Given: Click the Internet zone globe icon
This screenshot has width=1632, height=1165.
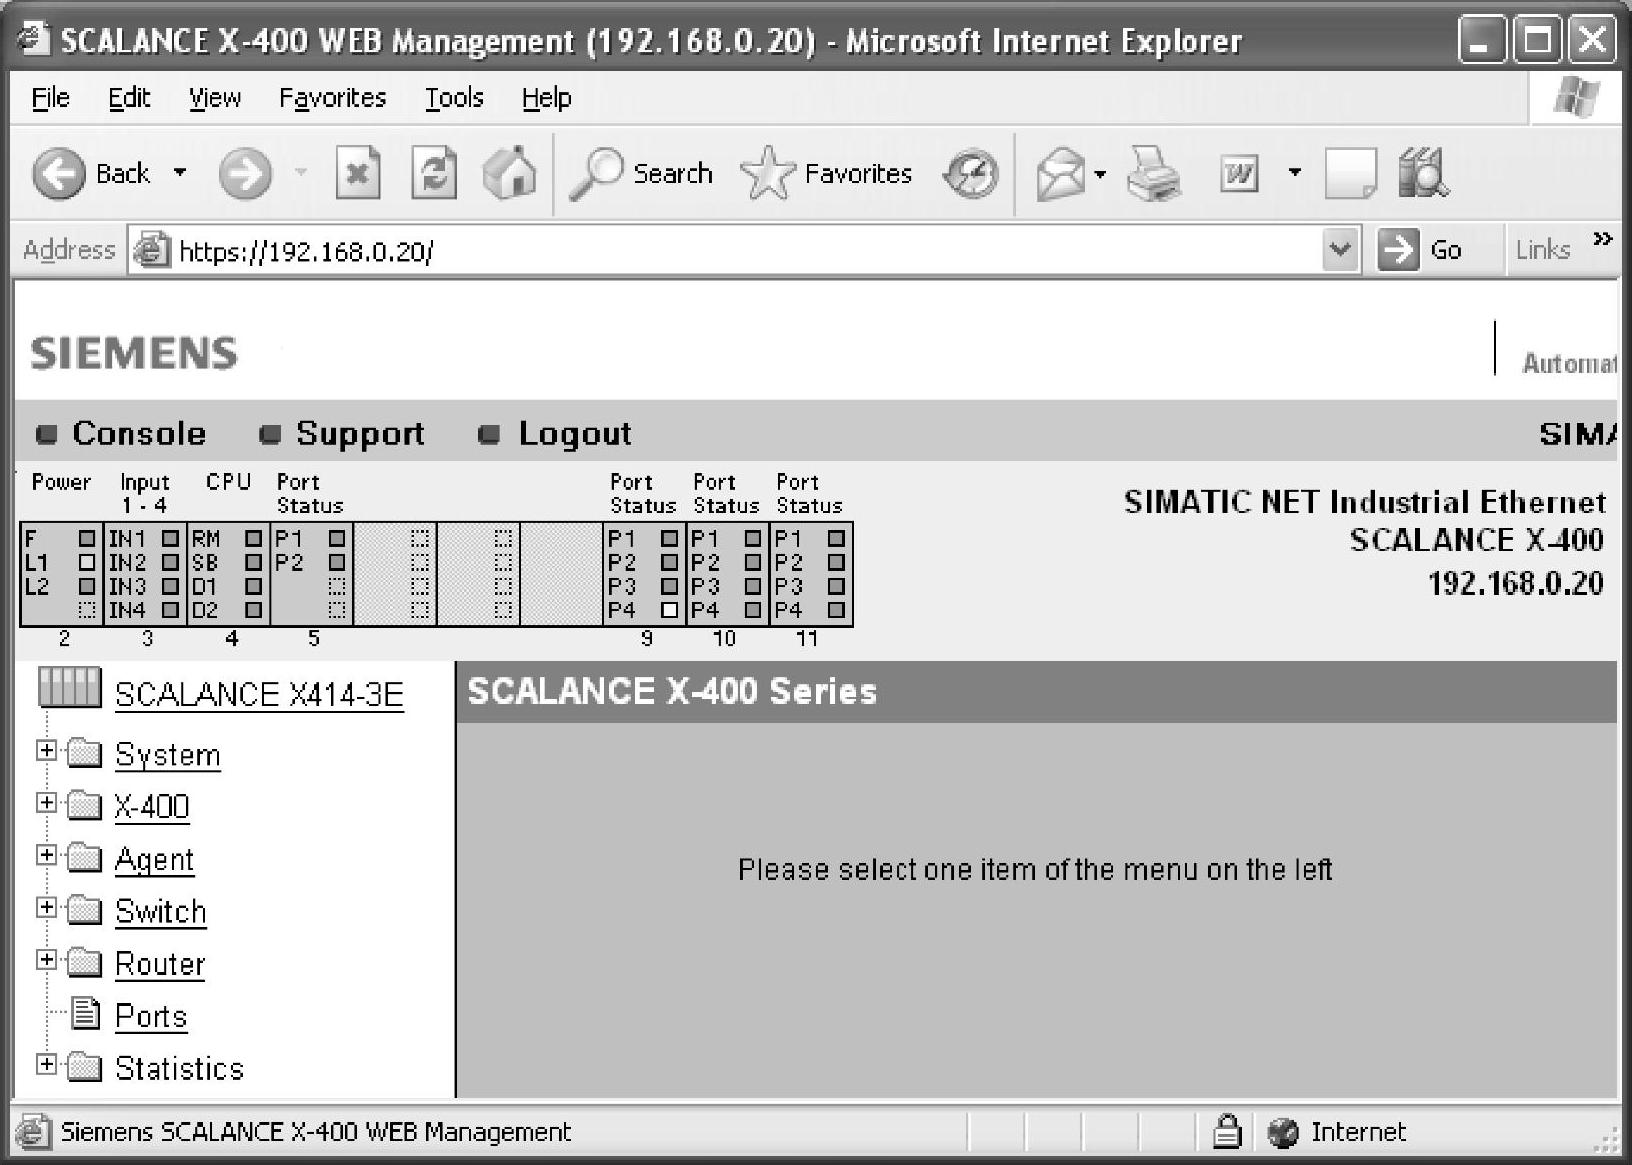Looking at the screenshot, I should (1282, 1132).
